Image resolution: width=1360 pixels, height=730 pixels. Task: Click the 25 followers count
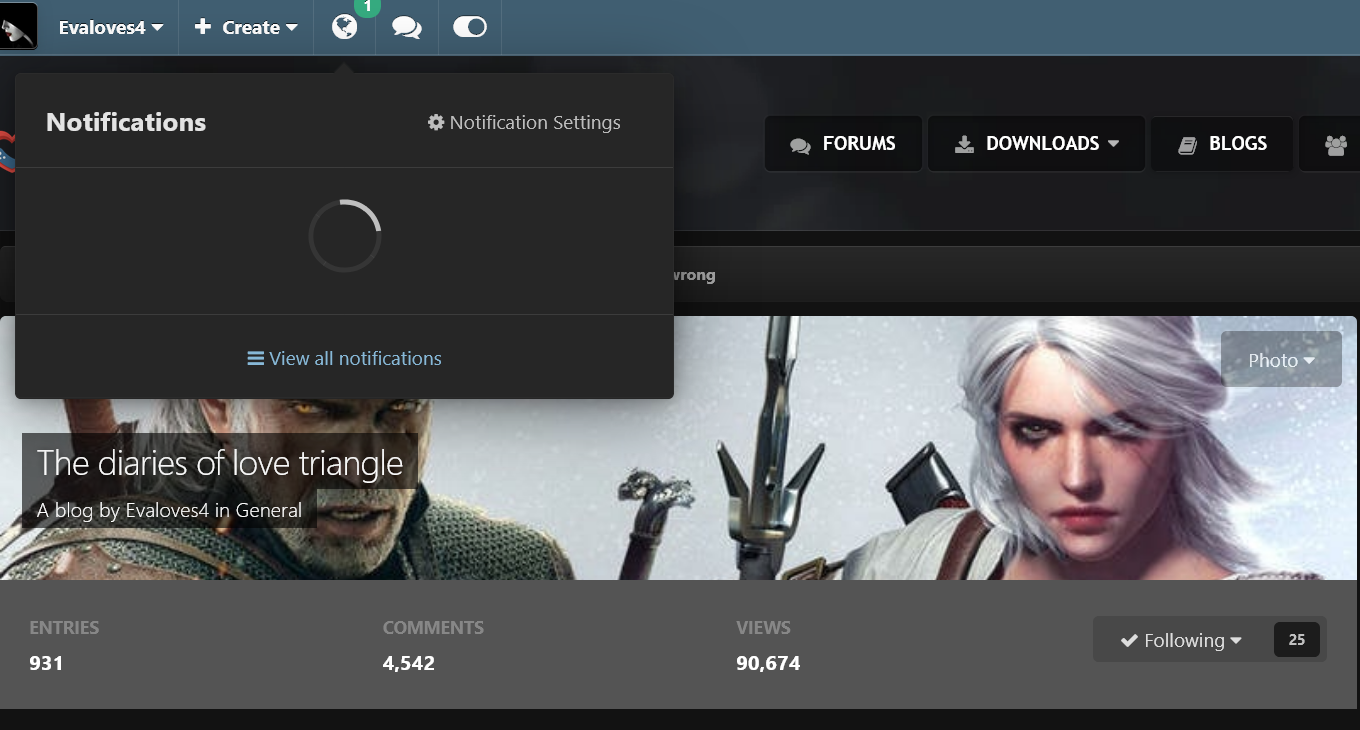pos(1297,640)
